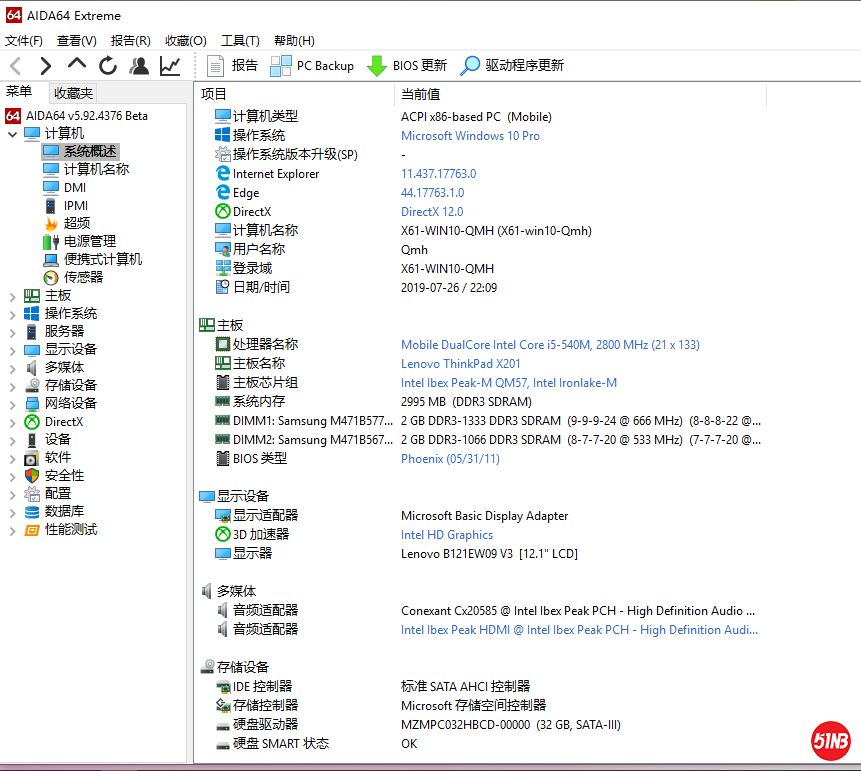Expand the 存储设备 tree node
The height and width of the screenshot is (771, 861).
click(x=12, y=386)
